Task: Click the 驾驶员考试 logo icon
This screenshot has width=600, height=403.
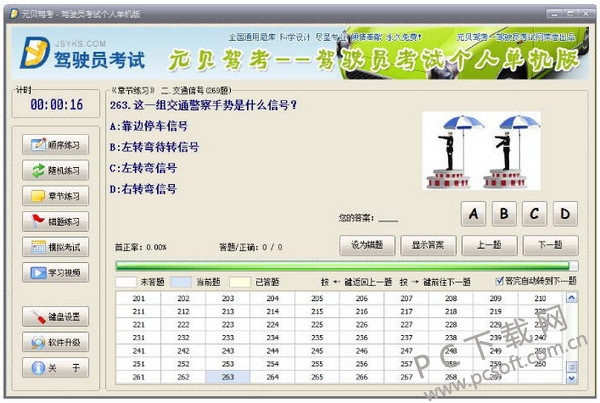Action: (35, 52)
